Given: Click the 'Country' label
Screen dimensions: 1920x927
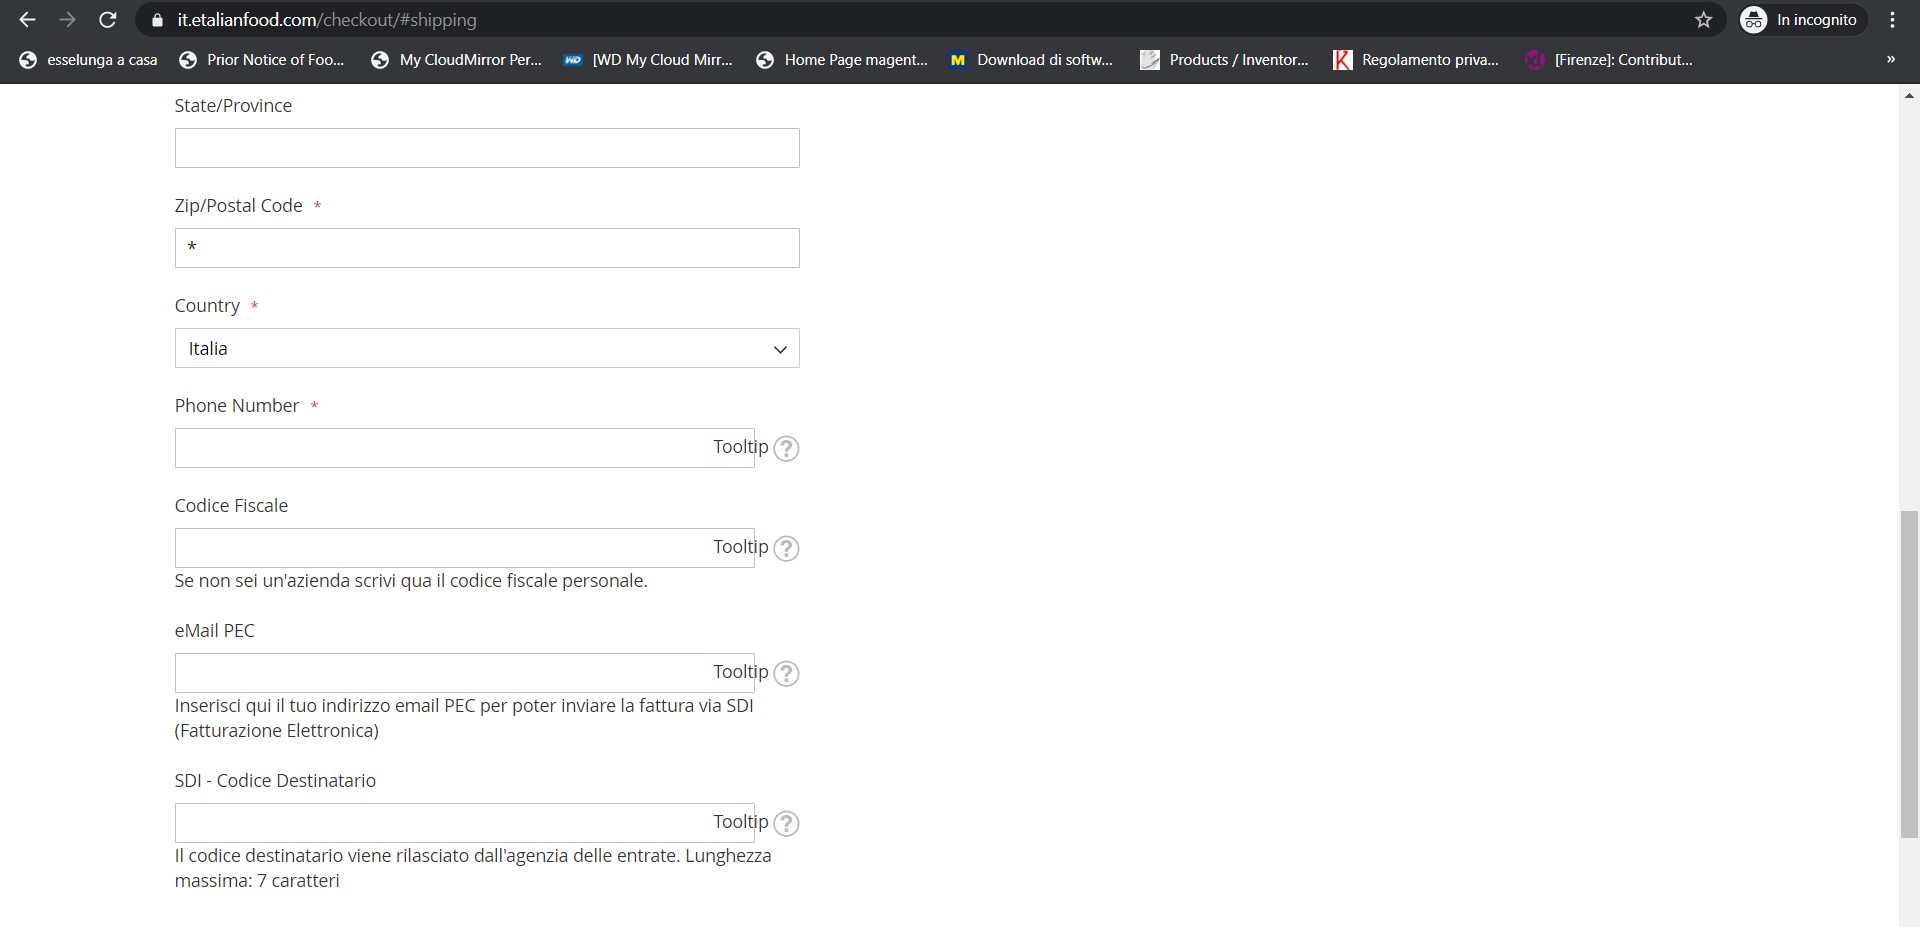Looking at the screenshot, I should tap(207, 306).
